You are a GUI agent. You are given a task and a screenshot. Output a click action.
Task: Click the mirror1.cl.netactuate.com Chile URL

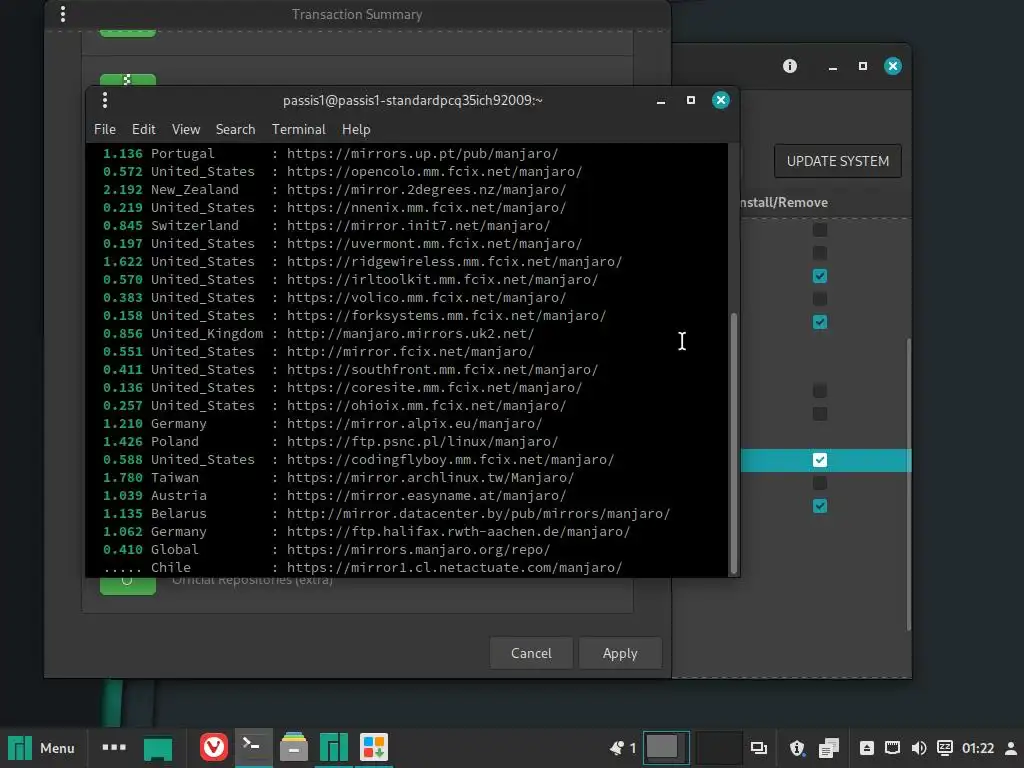(454, 568)
